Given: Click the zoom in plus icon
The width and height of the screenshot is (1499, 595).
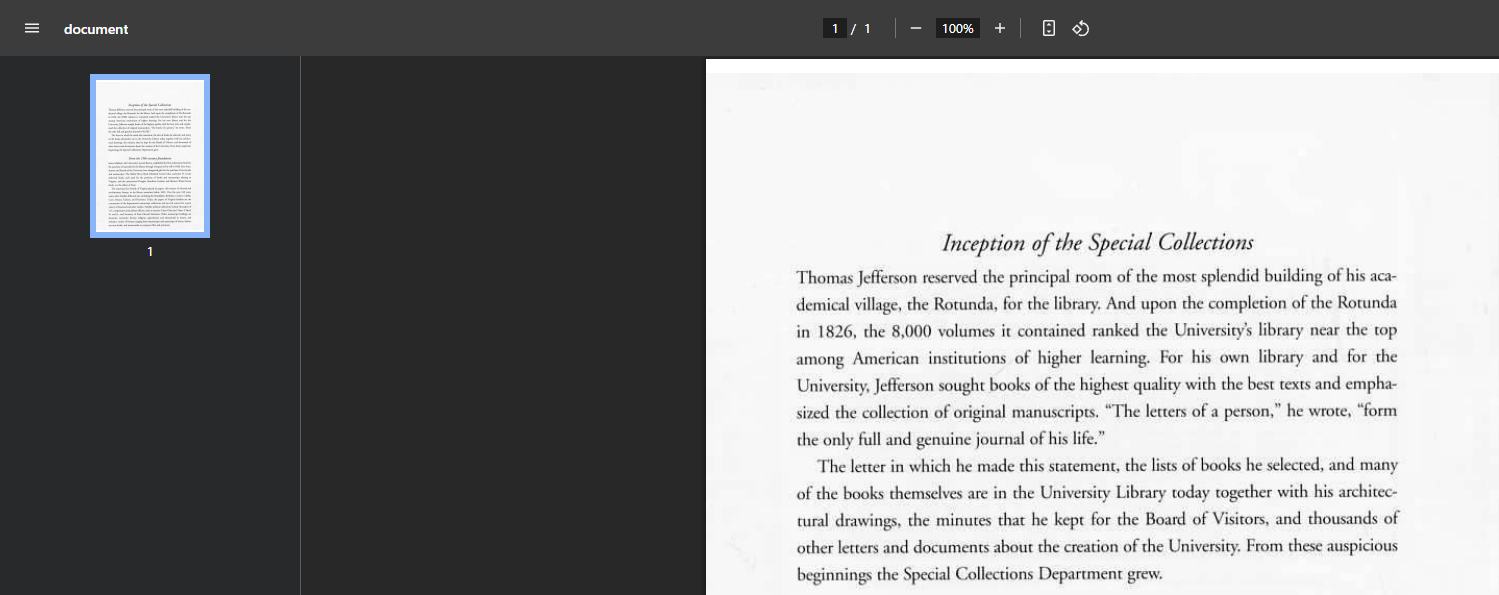Looking at the screenshot, I should click(999, 28).
